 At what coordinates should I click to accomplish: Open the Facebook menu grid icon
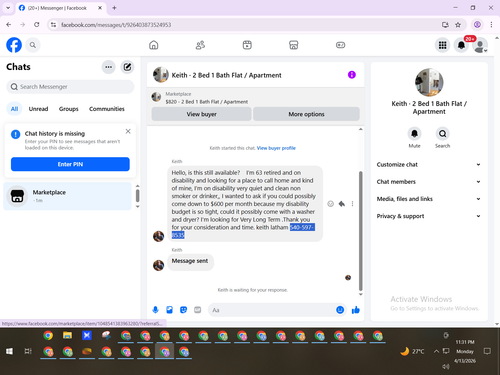[x=442, y=45]
